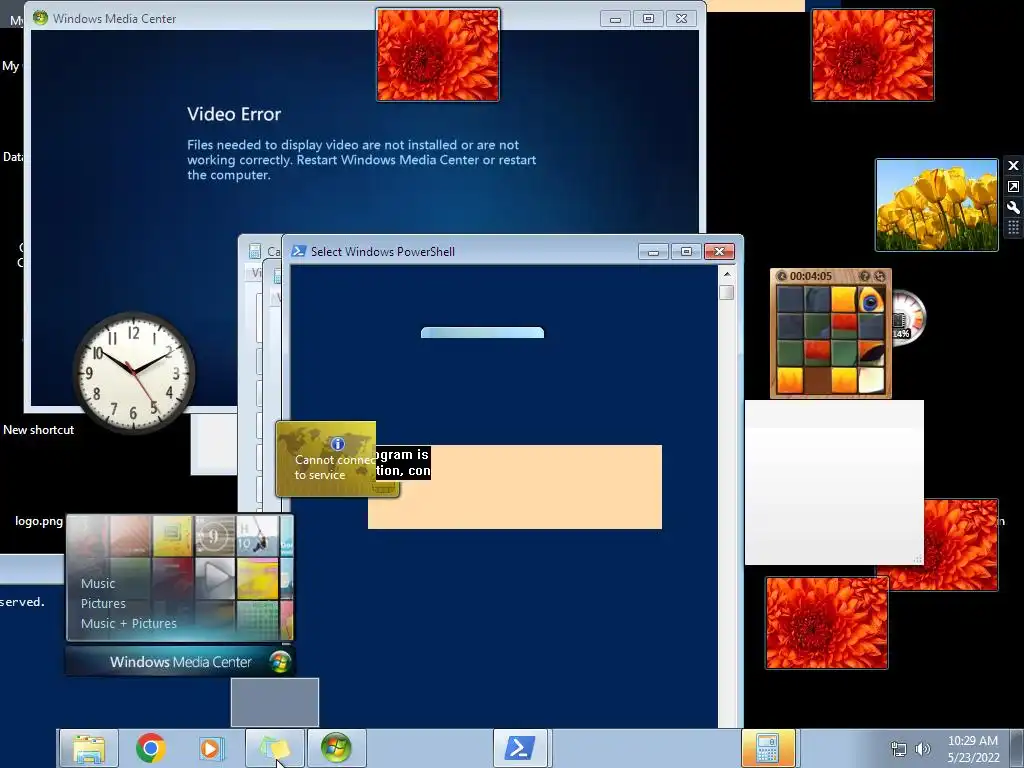Screen dimensions: 1024x768
Task: Minimize the Select Windows PowerShell window
Action: tap(653, 251)
